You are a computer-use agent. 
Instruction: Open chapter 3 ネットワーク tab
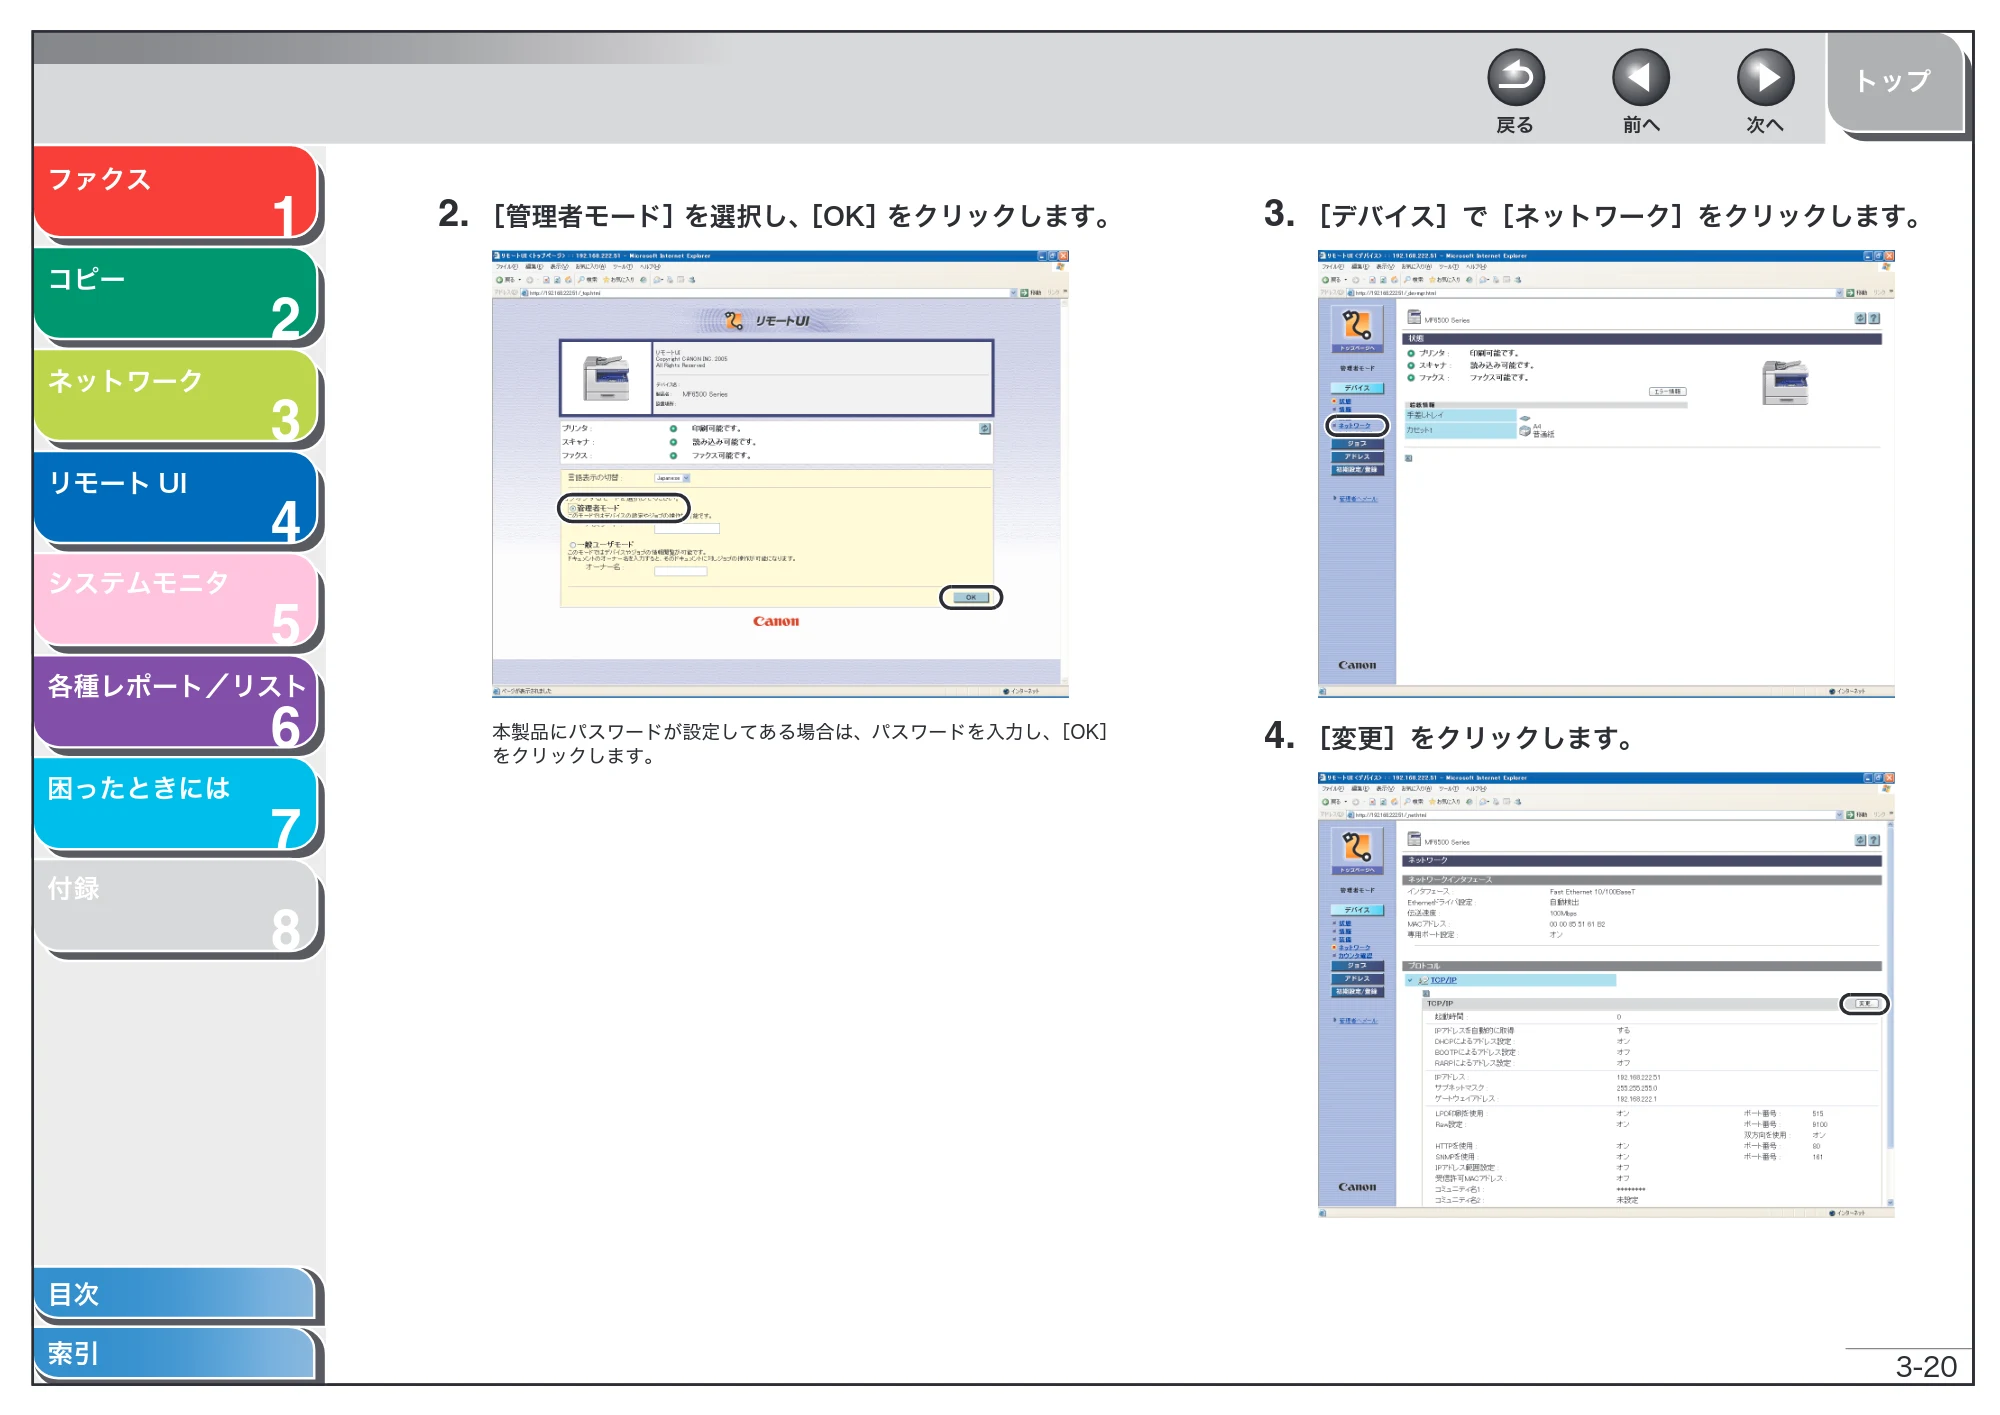pyautogui.click(x=175, y=396)
